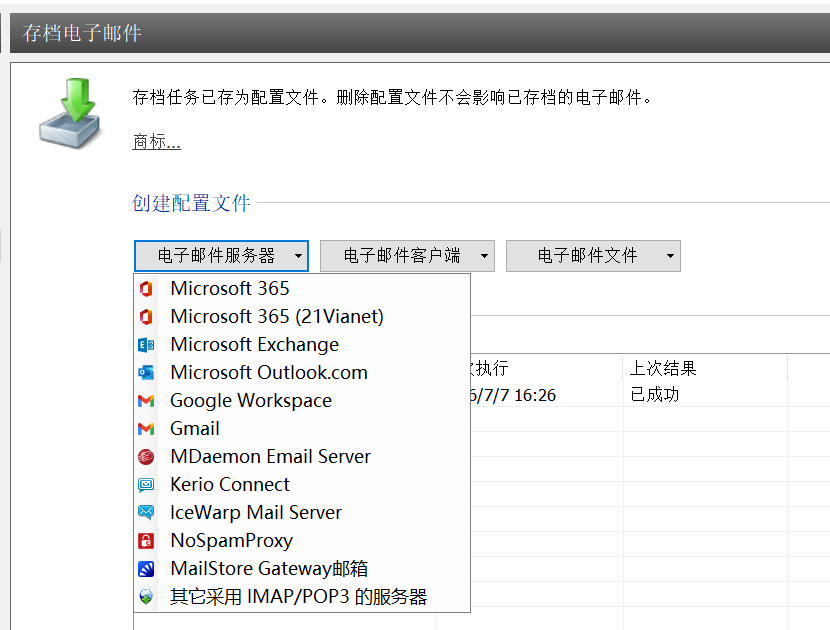Click the Gmail envelope icon
The width and height of the screenshot is (830, 630).
(146, 428)
